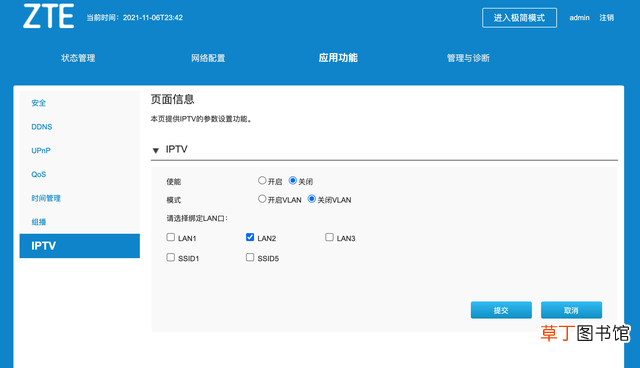The image size is (640, 368).
Task: Open the 网络配置 tab
Action: [208, 58]
